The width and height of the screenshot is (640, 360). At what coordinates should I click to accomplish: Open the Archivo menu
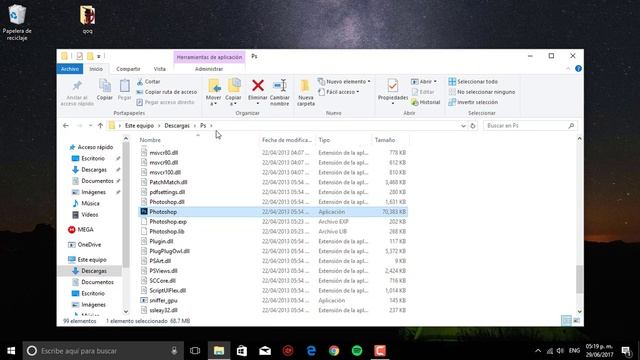tap(70, 69)
